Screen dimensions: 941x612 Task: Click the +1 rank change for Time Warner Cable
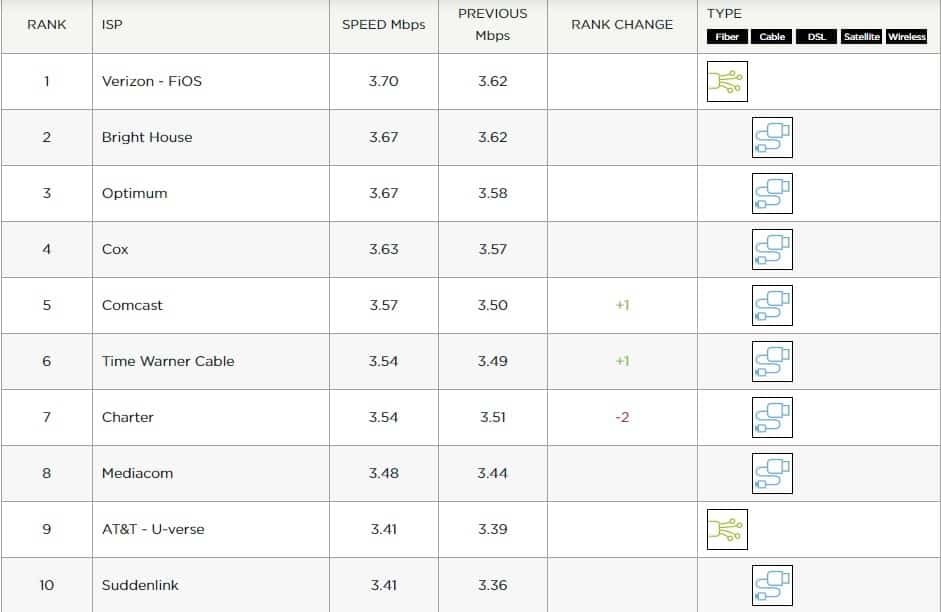tap(622, 361)
